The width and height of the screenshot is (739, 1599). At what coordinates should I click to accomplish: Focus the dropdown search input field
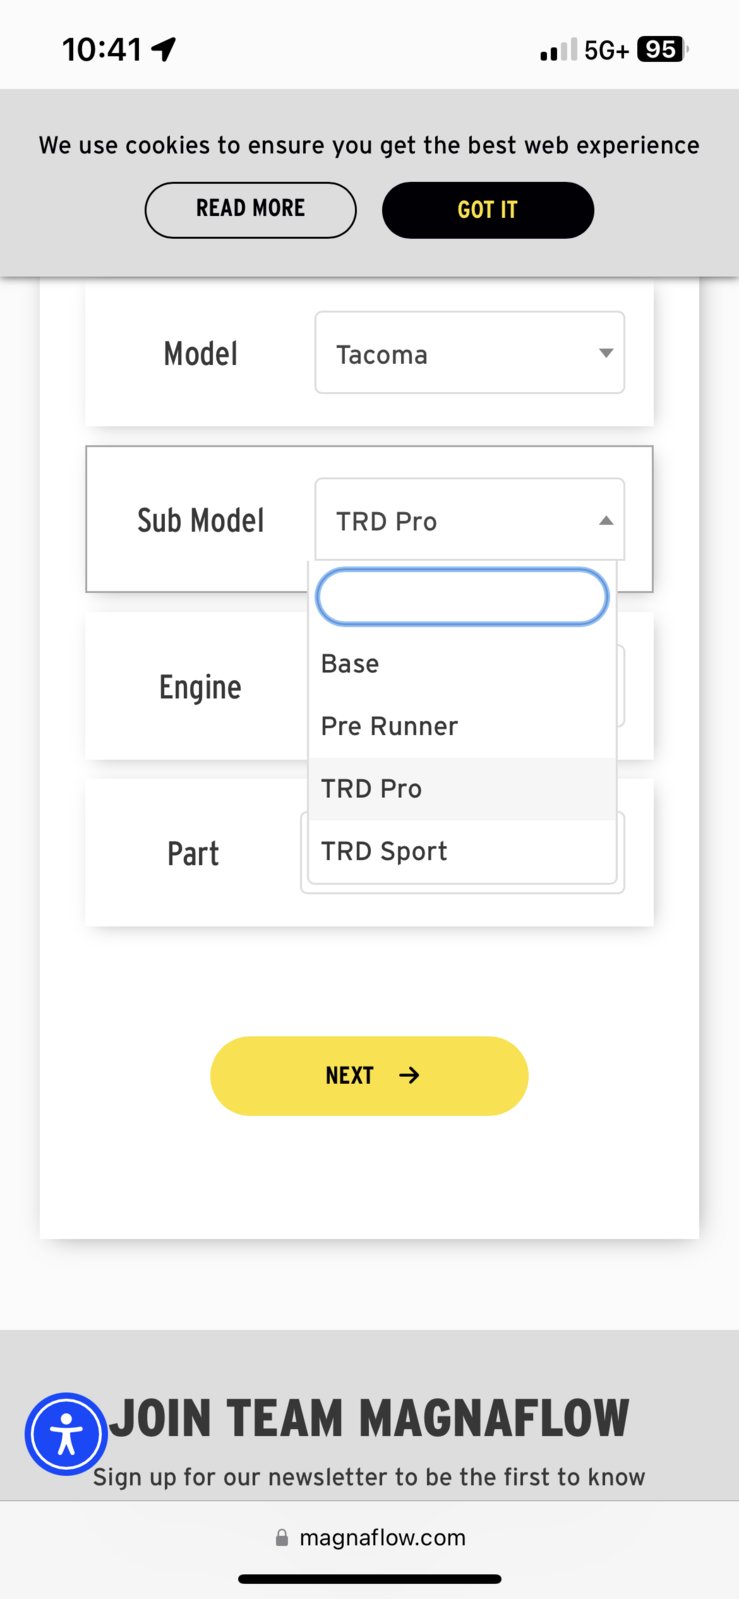[x=462, y=597]
